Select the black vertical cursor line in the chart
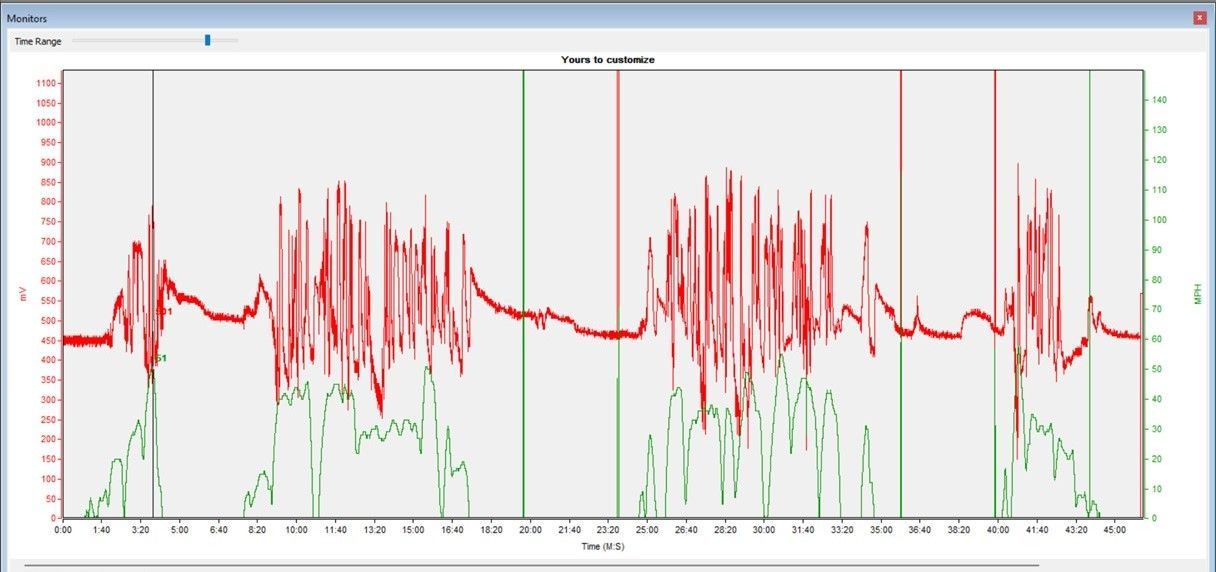The width and height of the screenshot is (1216, 572). point(153,150)
